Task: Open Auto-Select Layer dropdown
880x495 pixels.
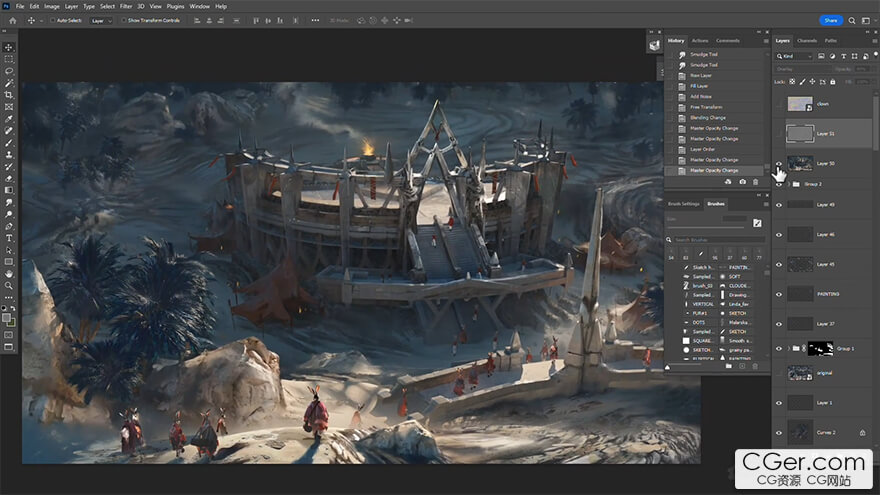Action: coord(102,20)
